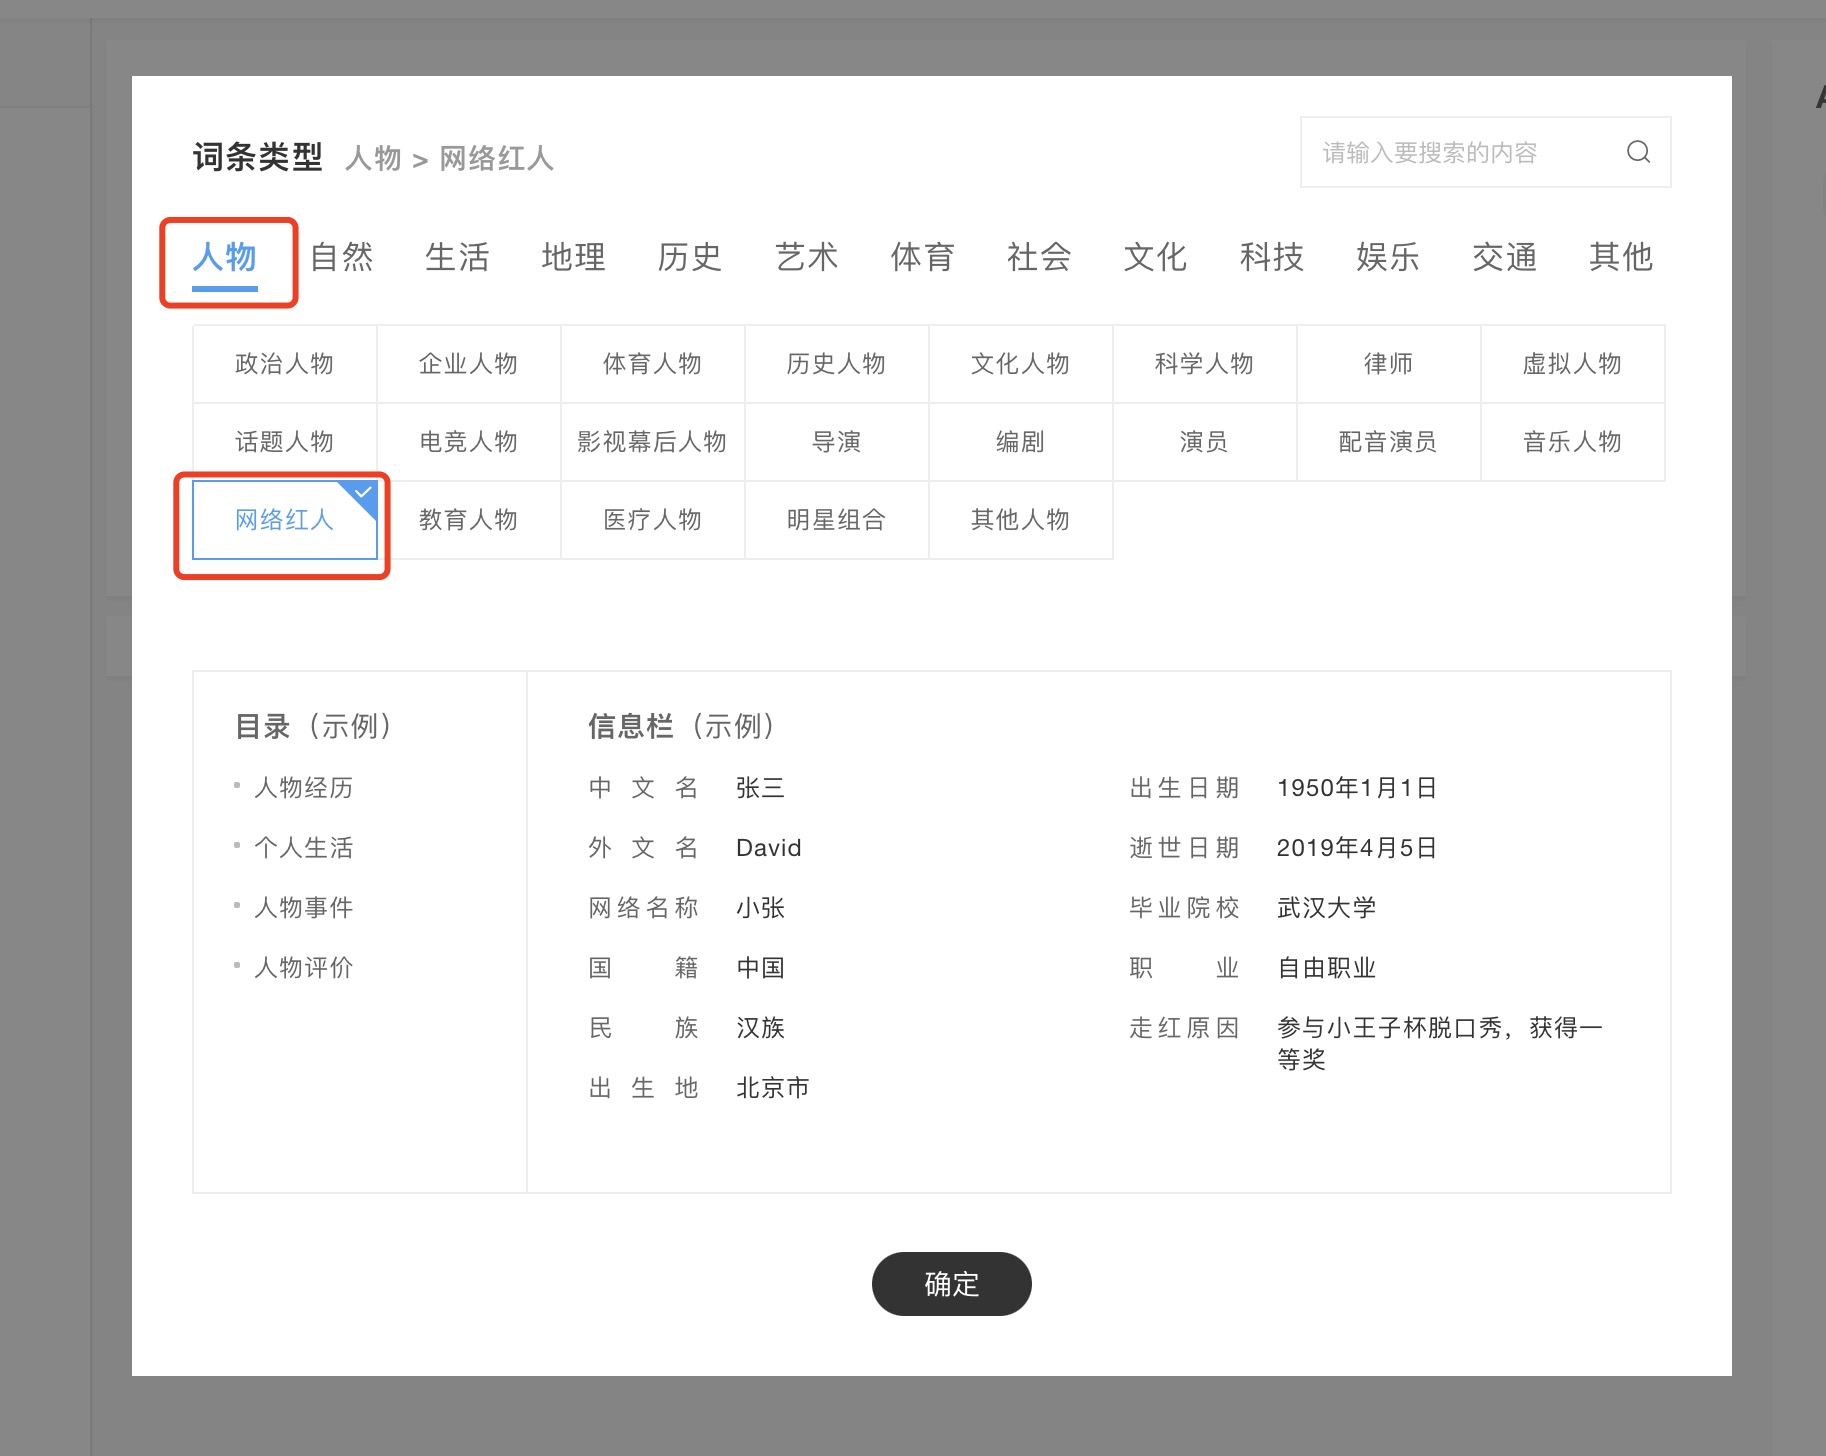Pick the 影视幕后人物 type option

click(x=653, y=442)
